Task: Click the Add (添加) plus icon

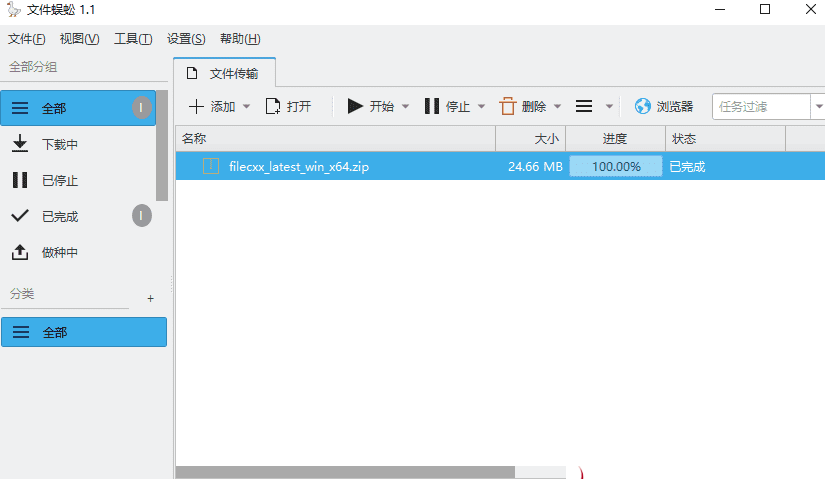Action: 197,107
